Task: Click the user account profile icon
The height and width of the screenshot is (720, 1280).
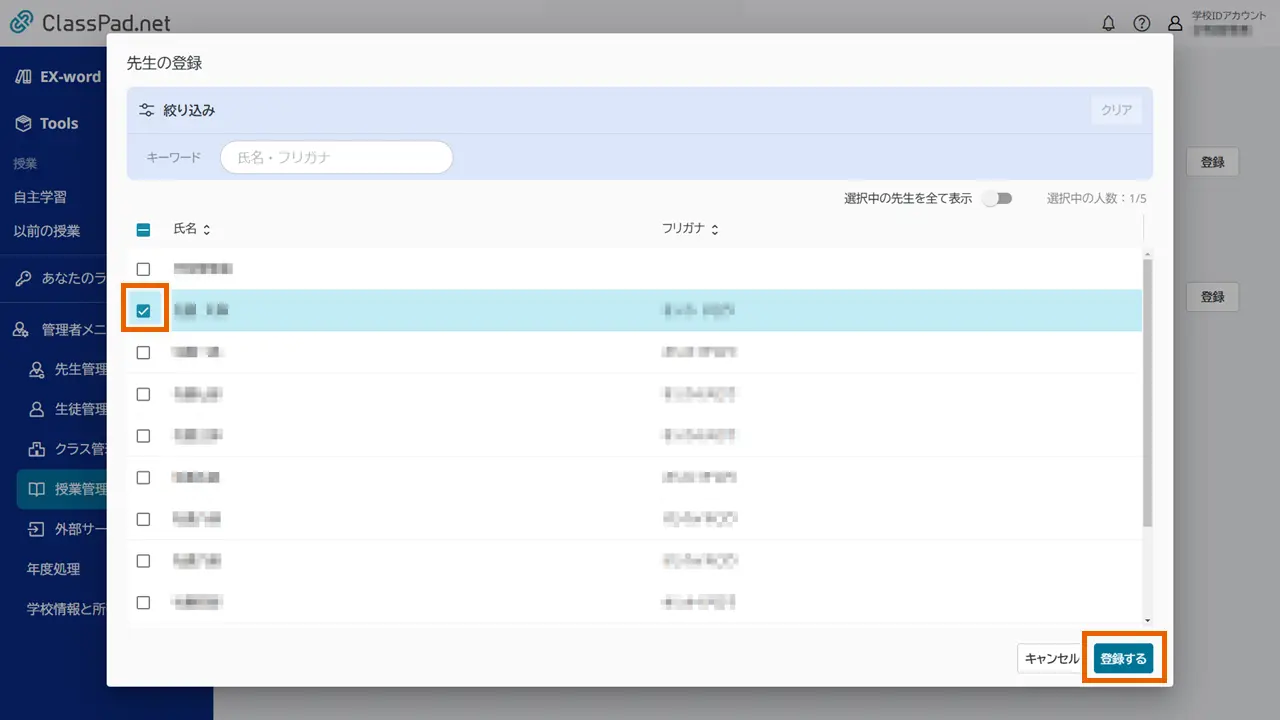Action: click(1175, 24)
